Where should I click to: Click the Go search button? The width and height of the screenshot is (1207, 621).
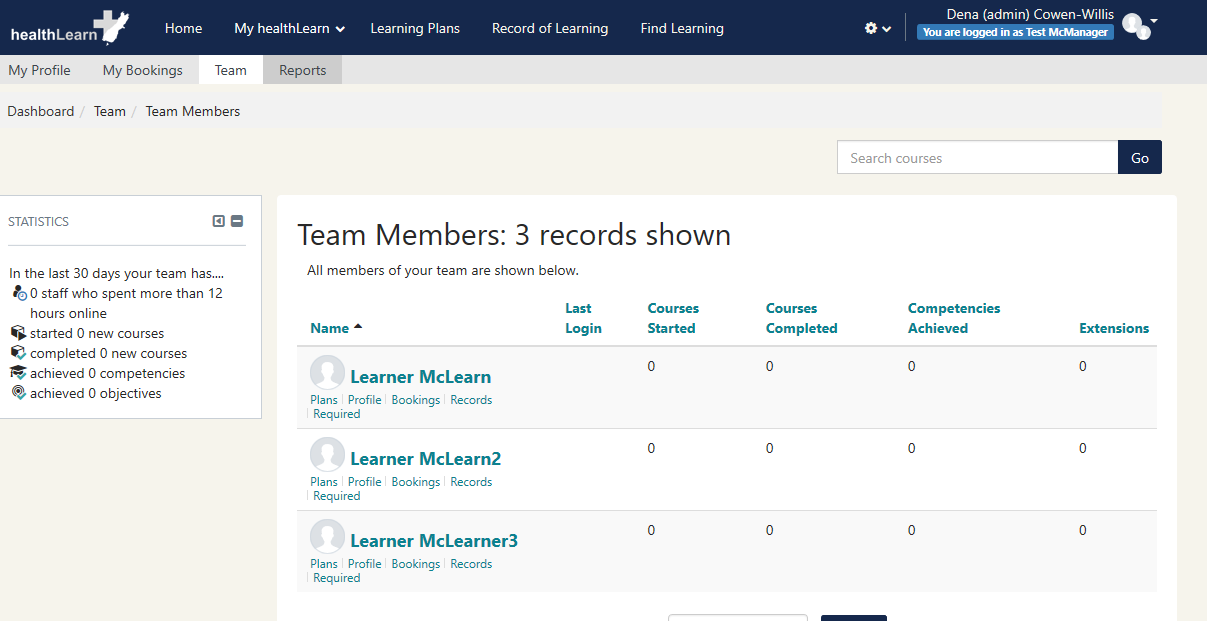(1139, 158)
